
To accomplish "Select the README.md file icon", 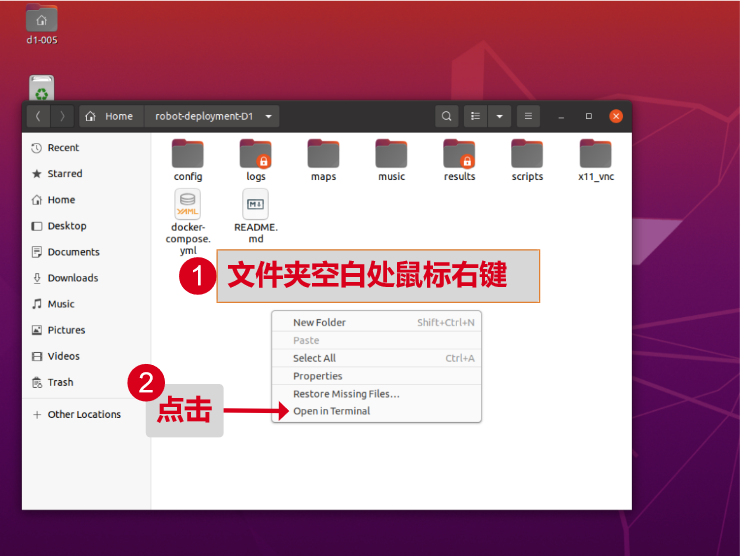I will 256,204.
